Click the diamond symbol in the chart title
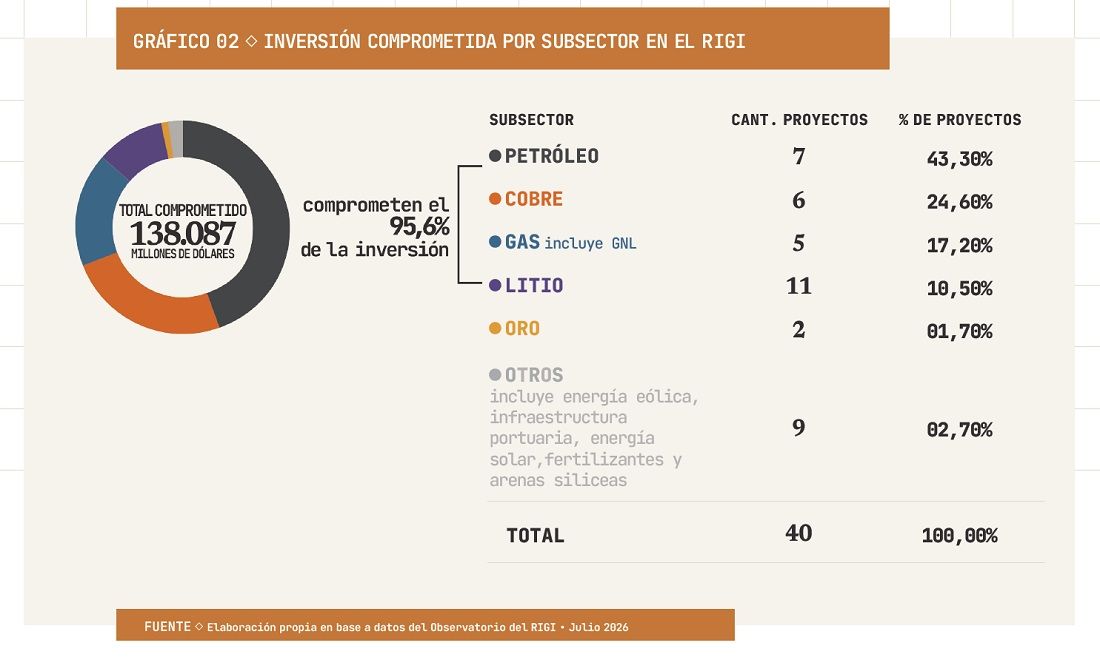Screen dimensions: 1100x657 251,41
